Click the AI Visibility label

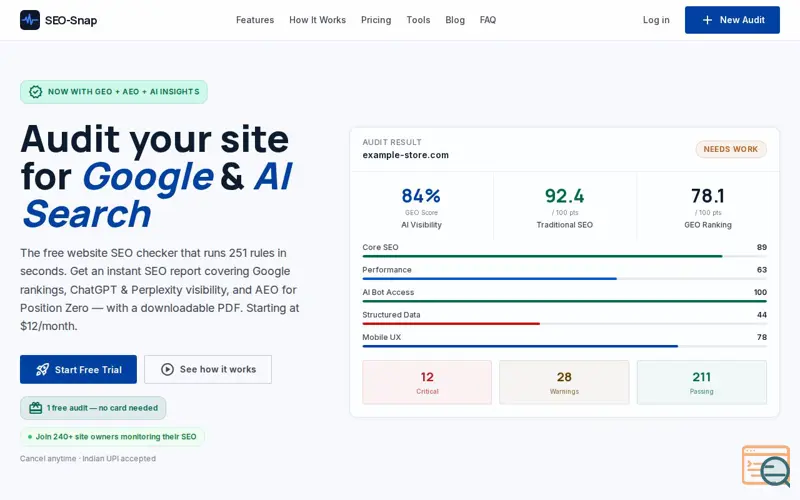point(421,225)
